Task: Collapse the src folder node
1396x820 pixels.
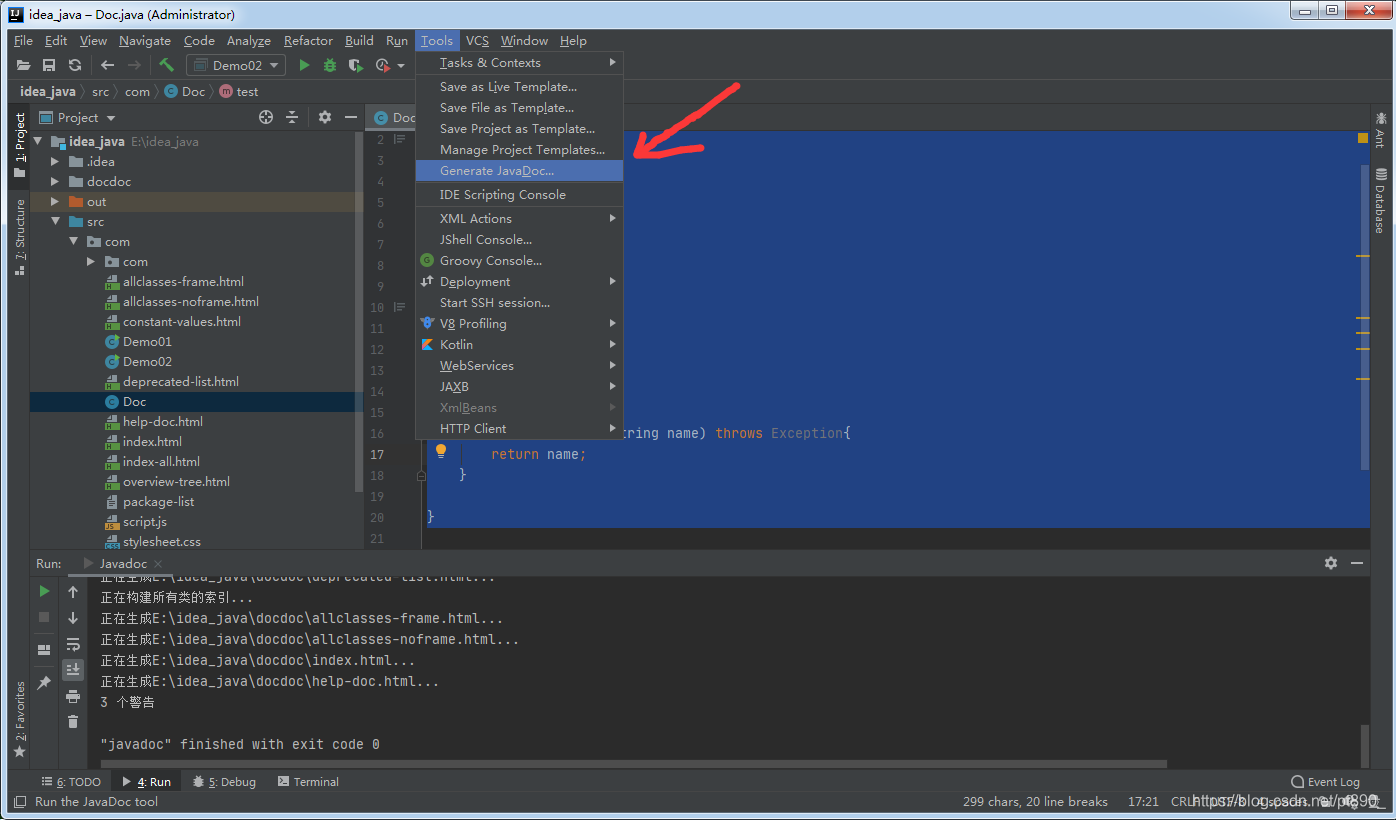Action: click(56, 221)
